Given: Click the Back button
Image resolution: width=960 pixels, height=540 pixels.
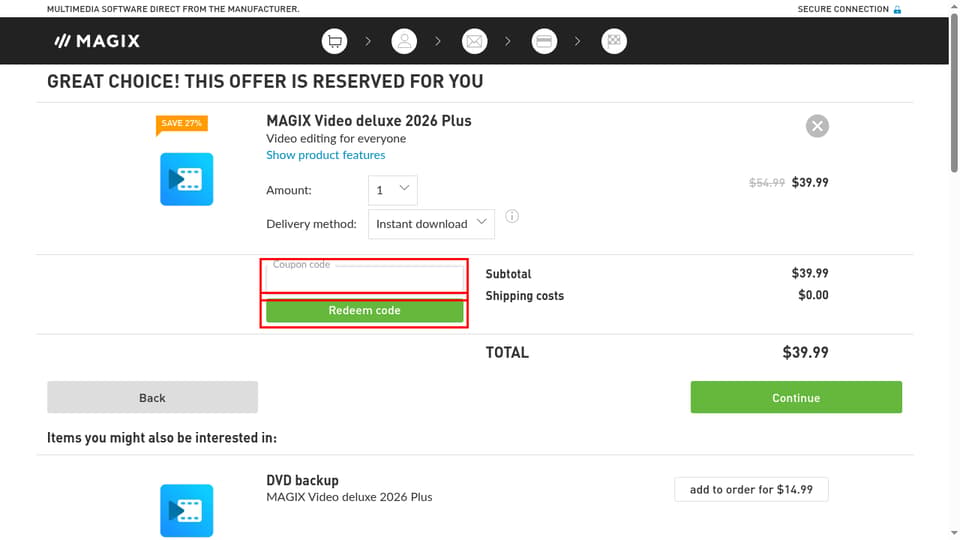Looking at the screenshot, I should pos(152,397).
